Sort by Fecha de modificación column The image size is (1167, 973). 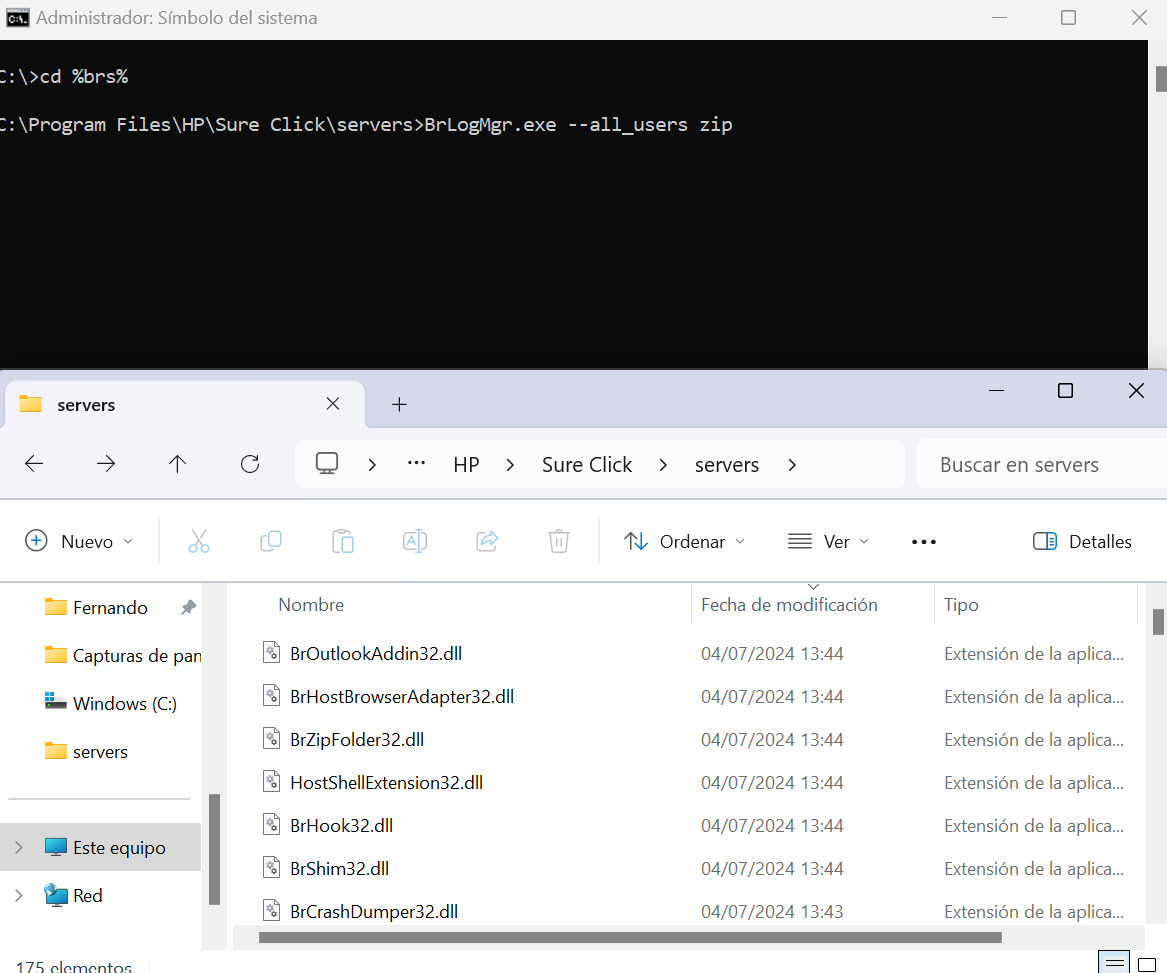point(789,604)
